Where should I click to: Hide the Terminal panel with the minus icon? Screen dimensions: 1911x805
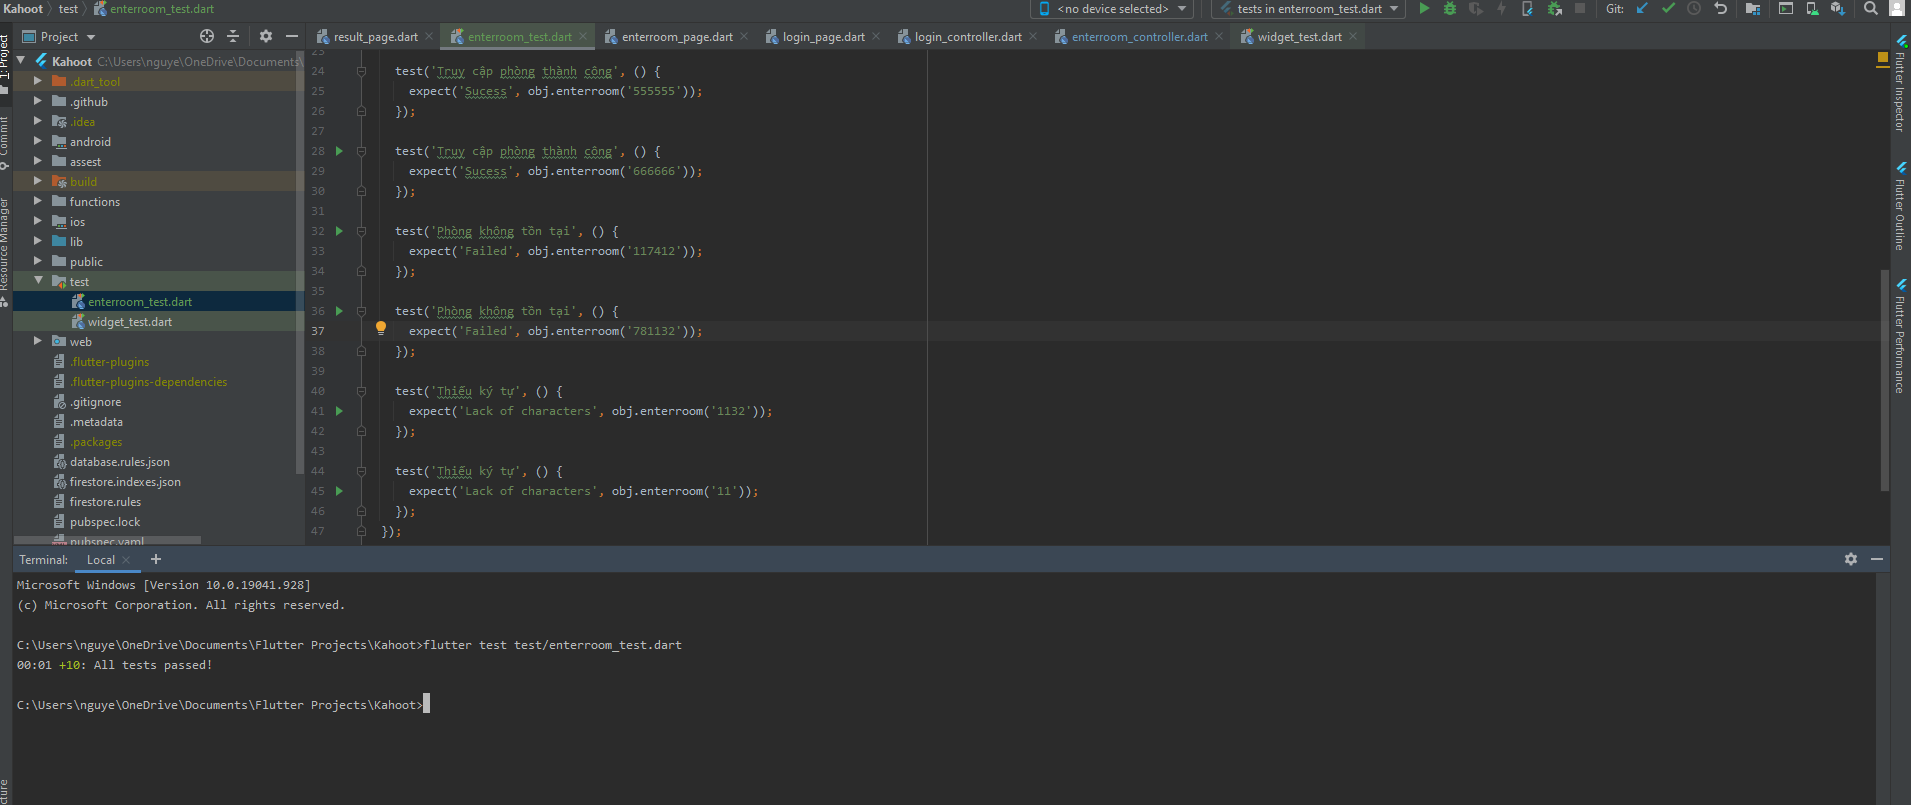coord(1877,559)
